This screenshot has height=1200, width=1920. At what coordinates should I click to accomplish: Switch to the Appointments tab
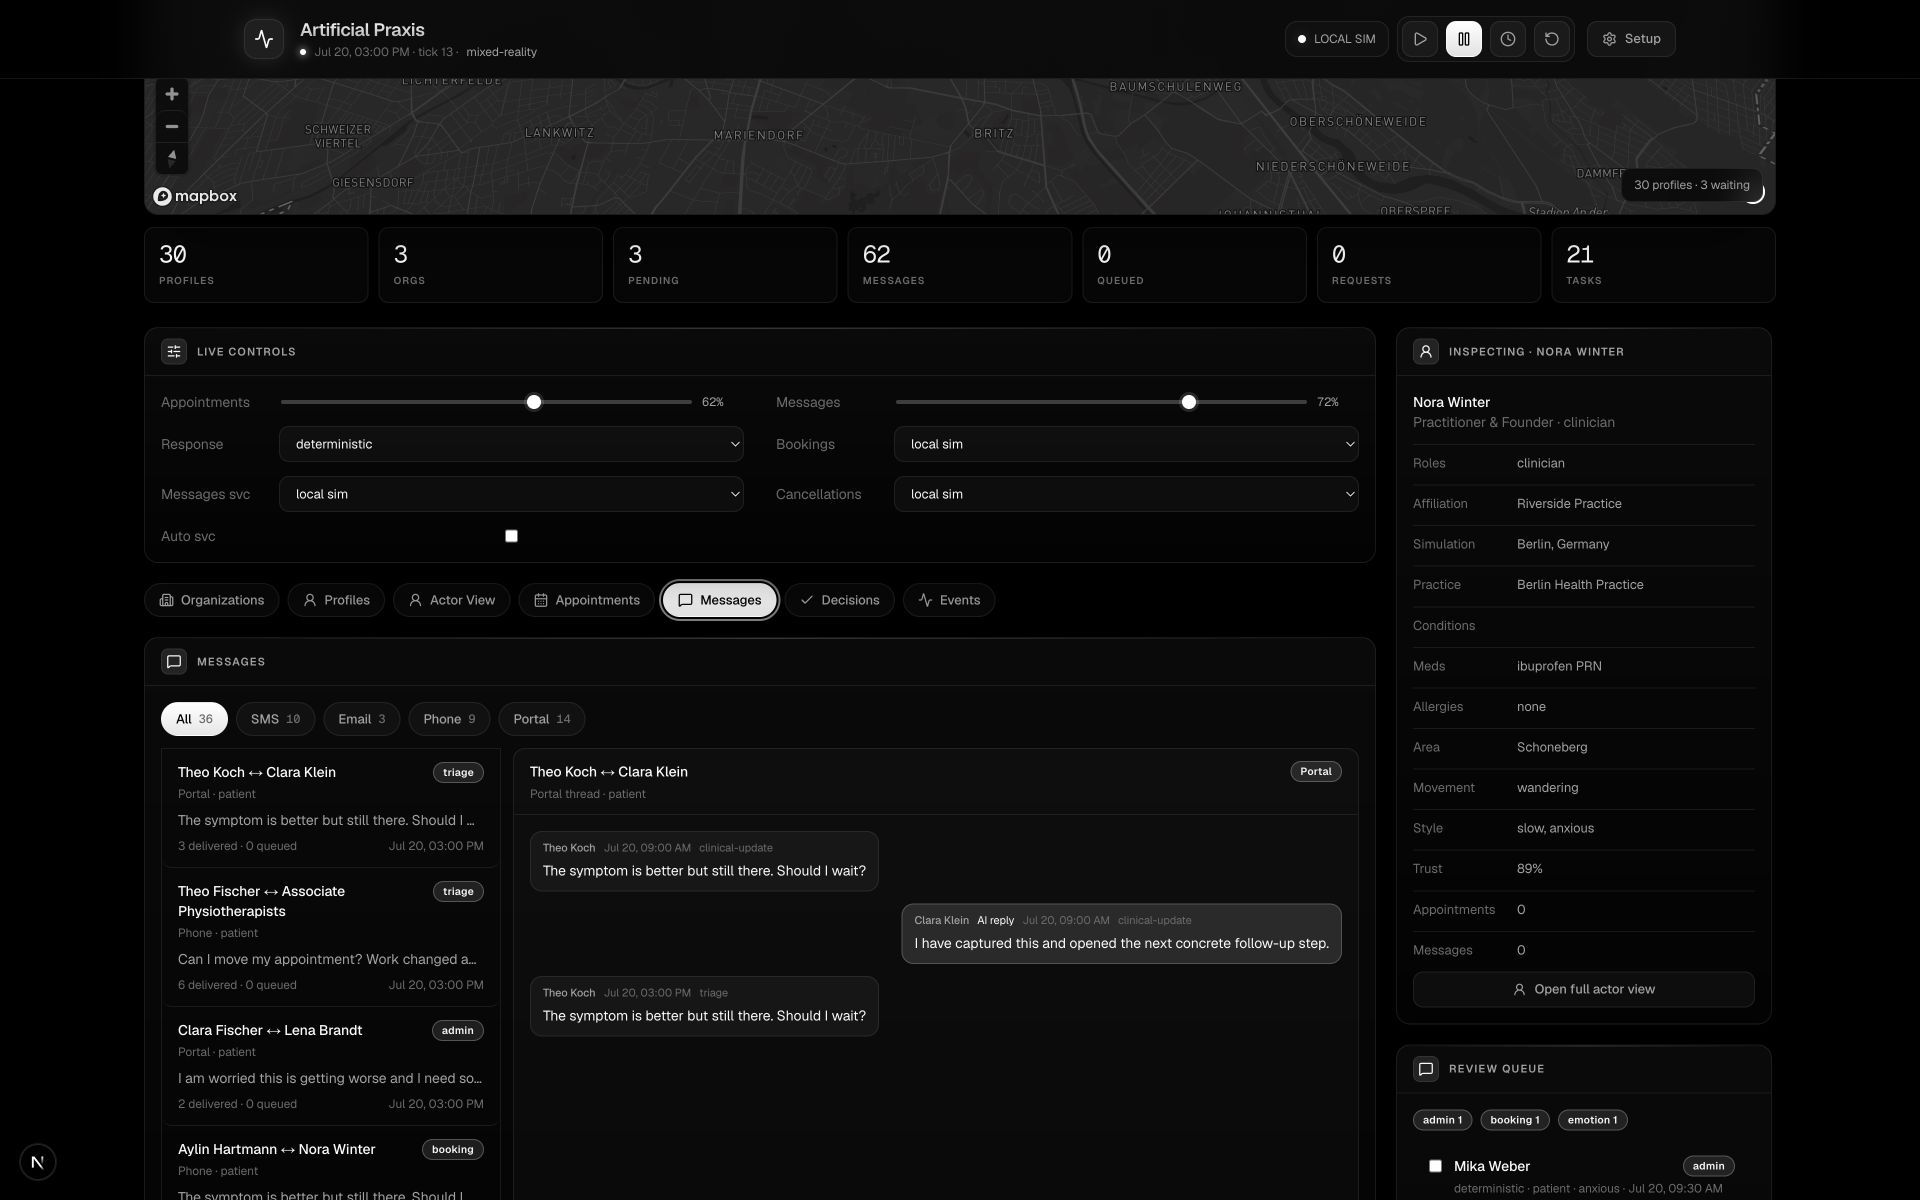[587, 600]
